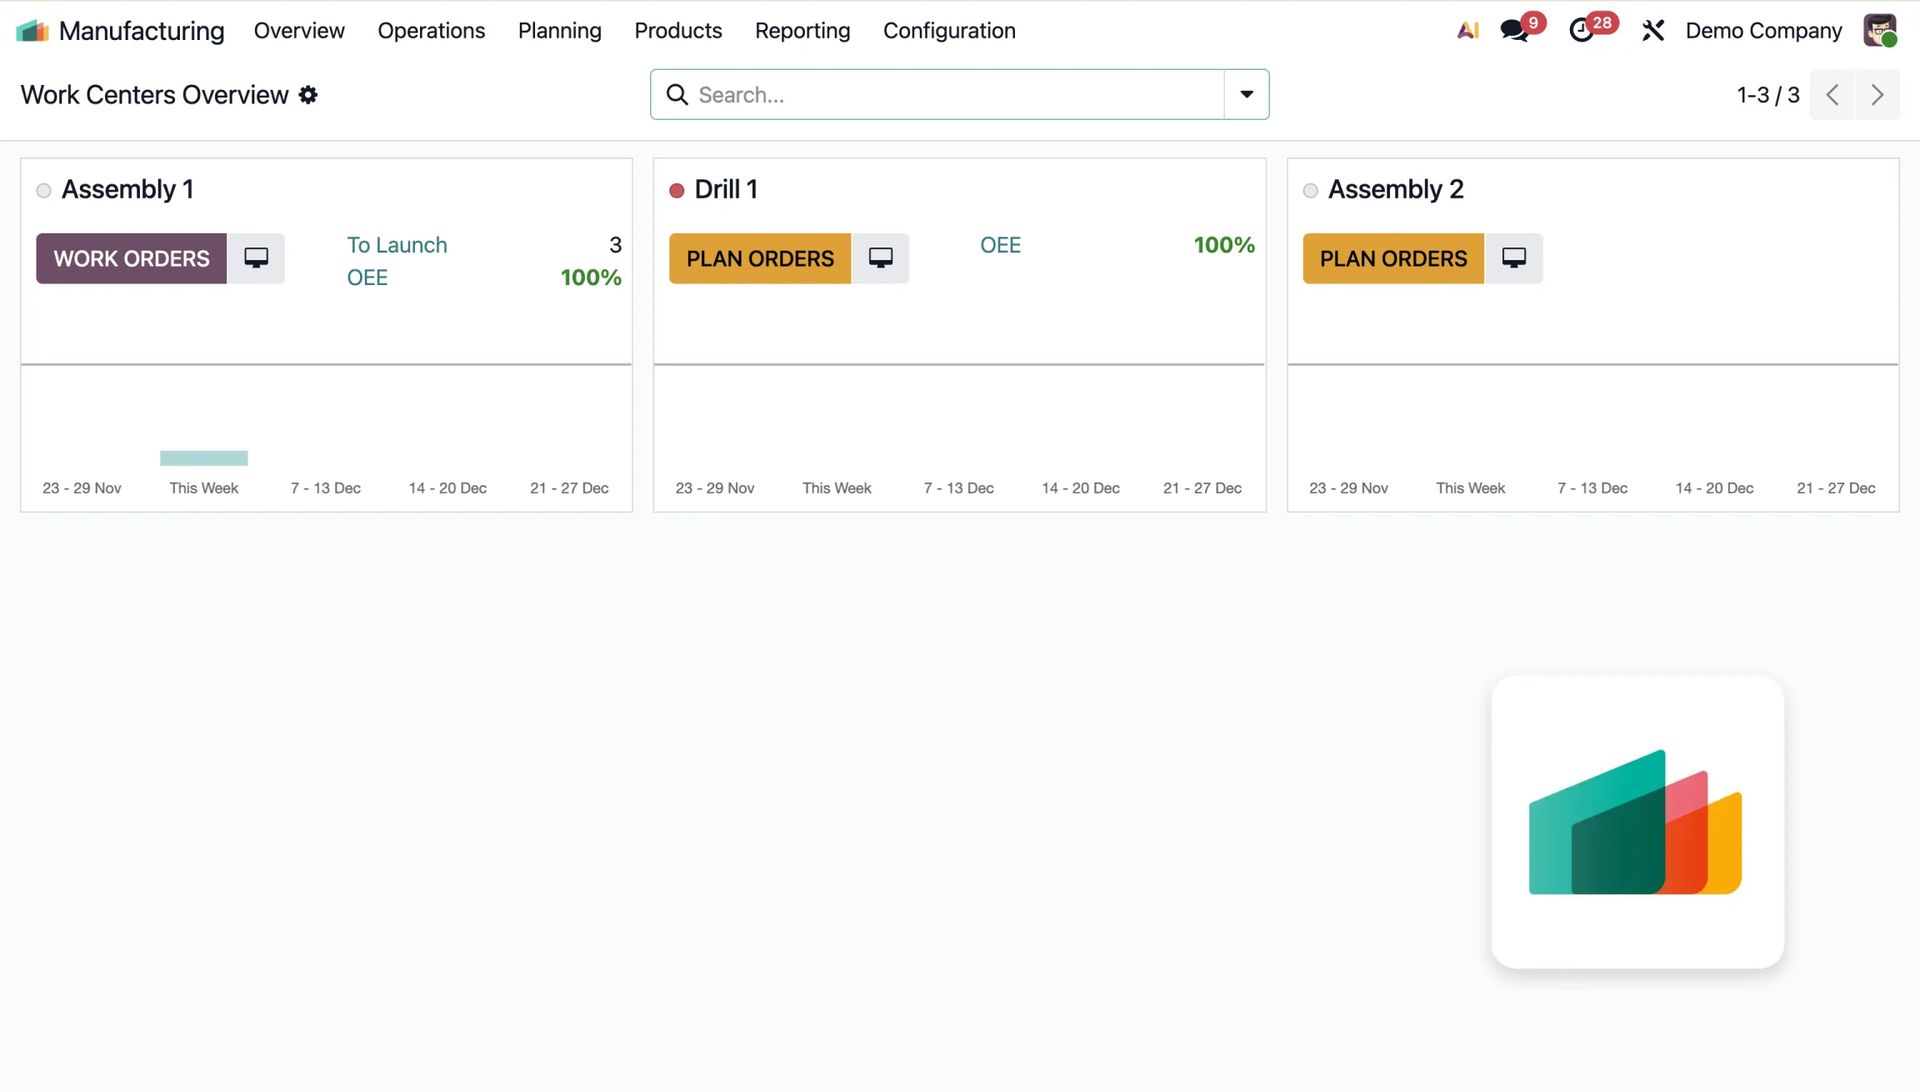1920x1092 pixels.
Task: Click the WORK ORDERS button on Assembly 1
Action: tap(131, 259)
